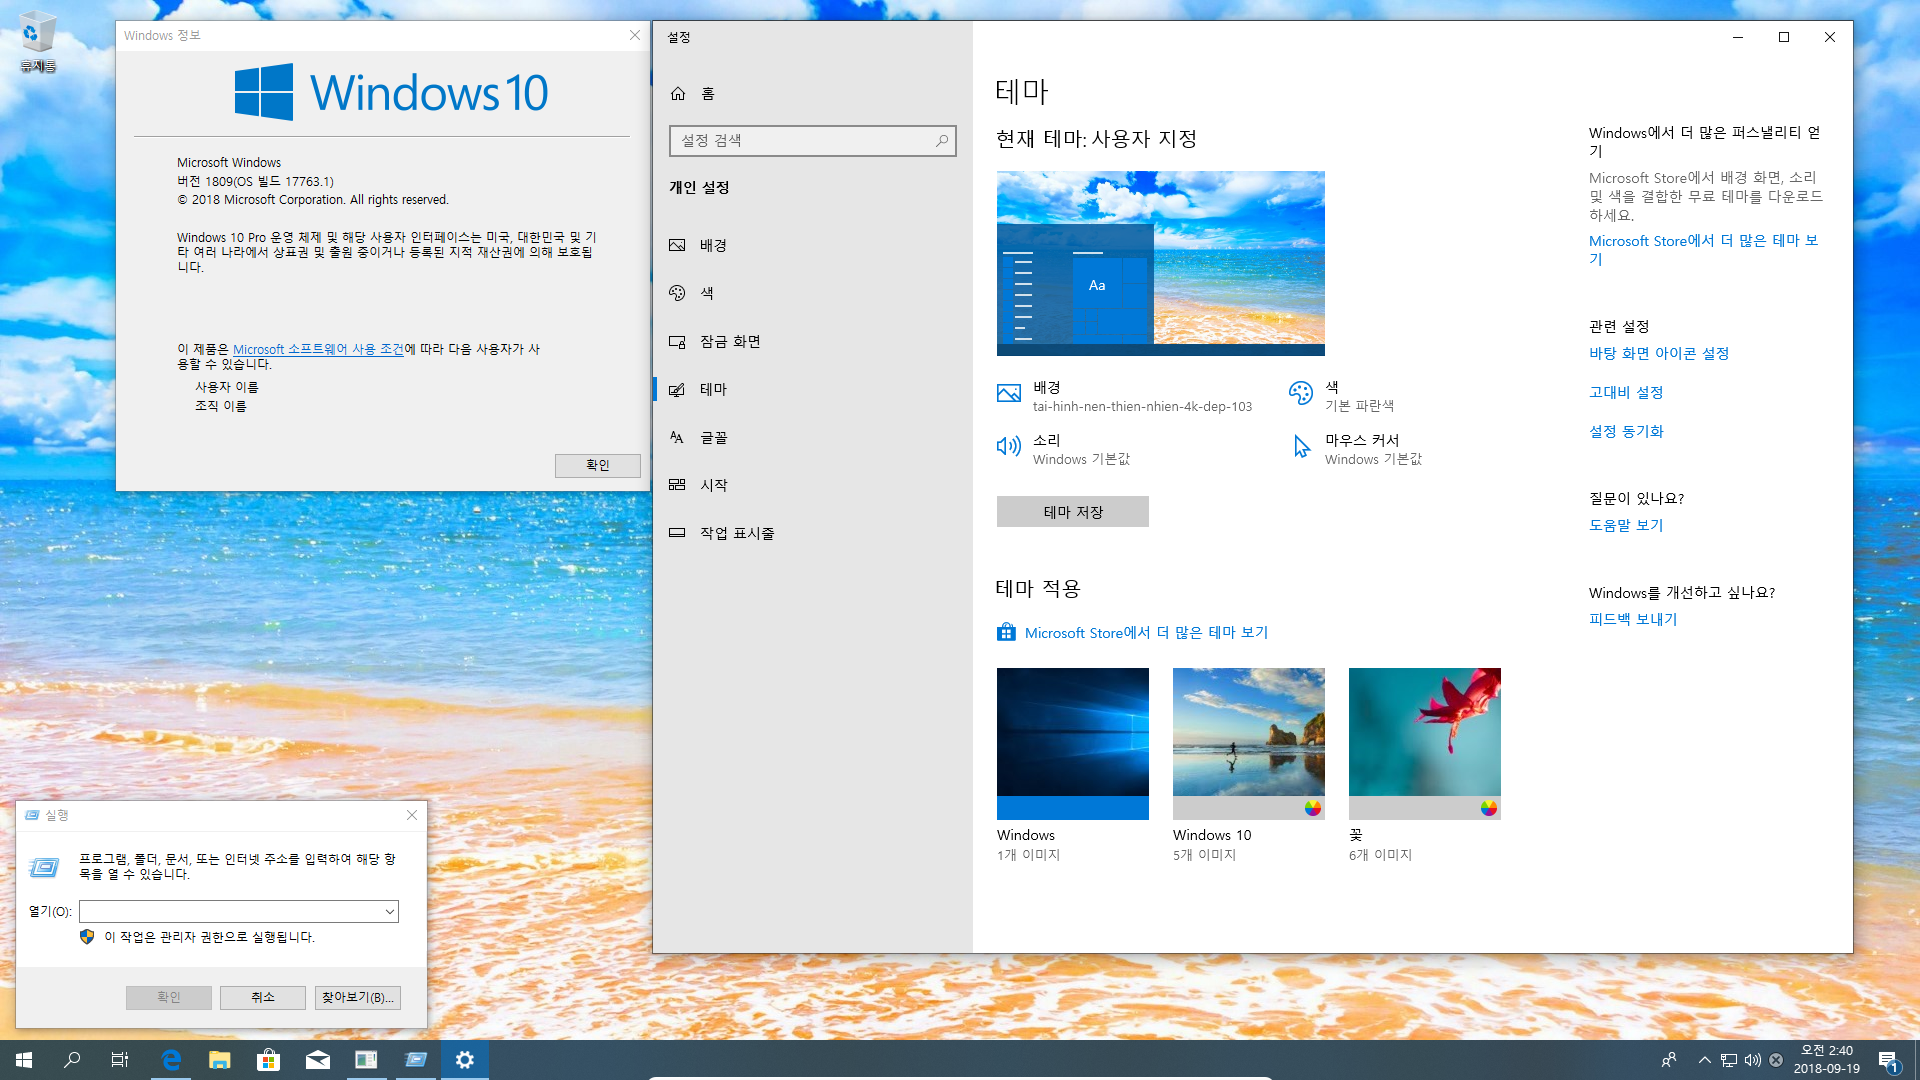Click Microsoft 소프트웨어 사용 조건 link in Windows 정보
Screen dimensions: 1920x1080
tap(318, 349)
